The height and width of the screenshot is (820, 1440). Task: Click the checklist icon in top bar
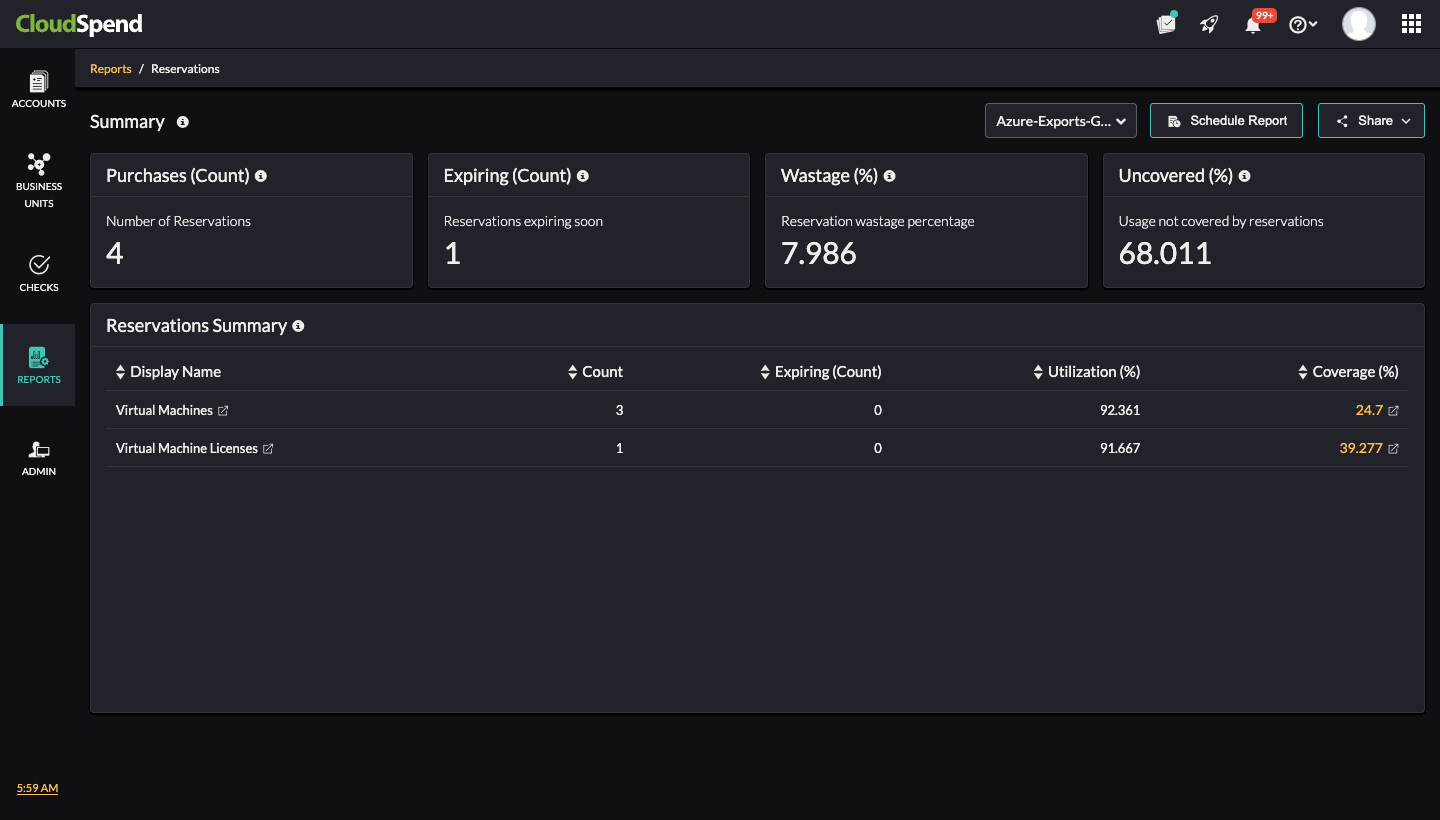[1166, 24]
